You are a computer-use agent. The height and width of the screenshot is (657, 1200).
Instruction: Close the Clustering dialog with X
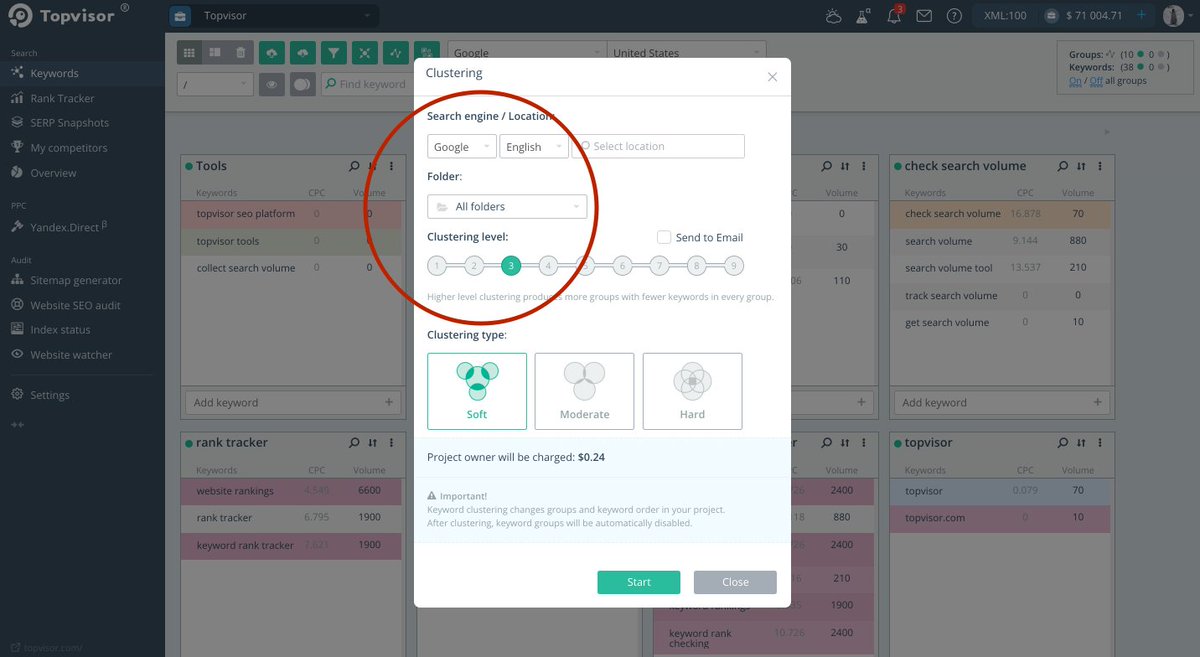click(772, 77)
